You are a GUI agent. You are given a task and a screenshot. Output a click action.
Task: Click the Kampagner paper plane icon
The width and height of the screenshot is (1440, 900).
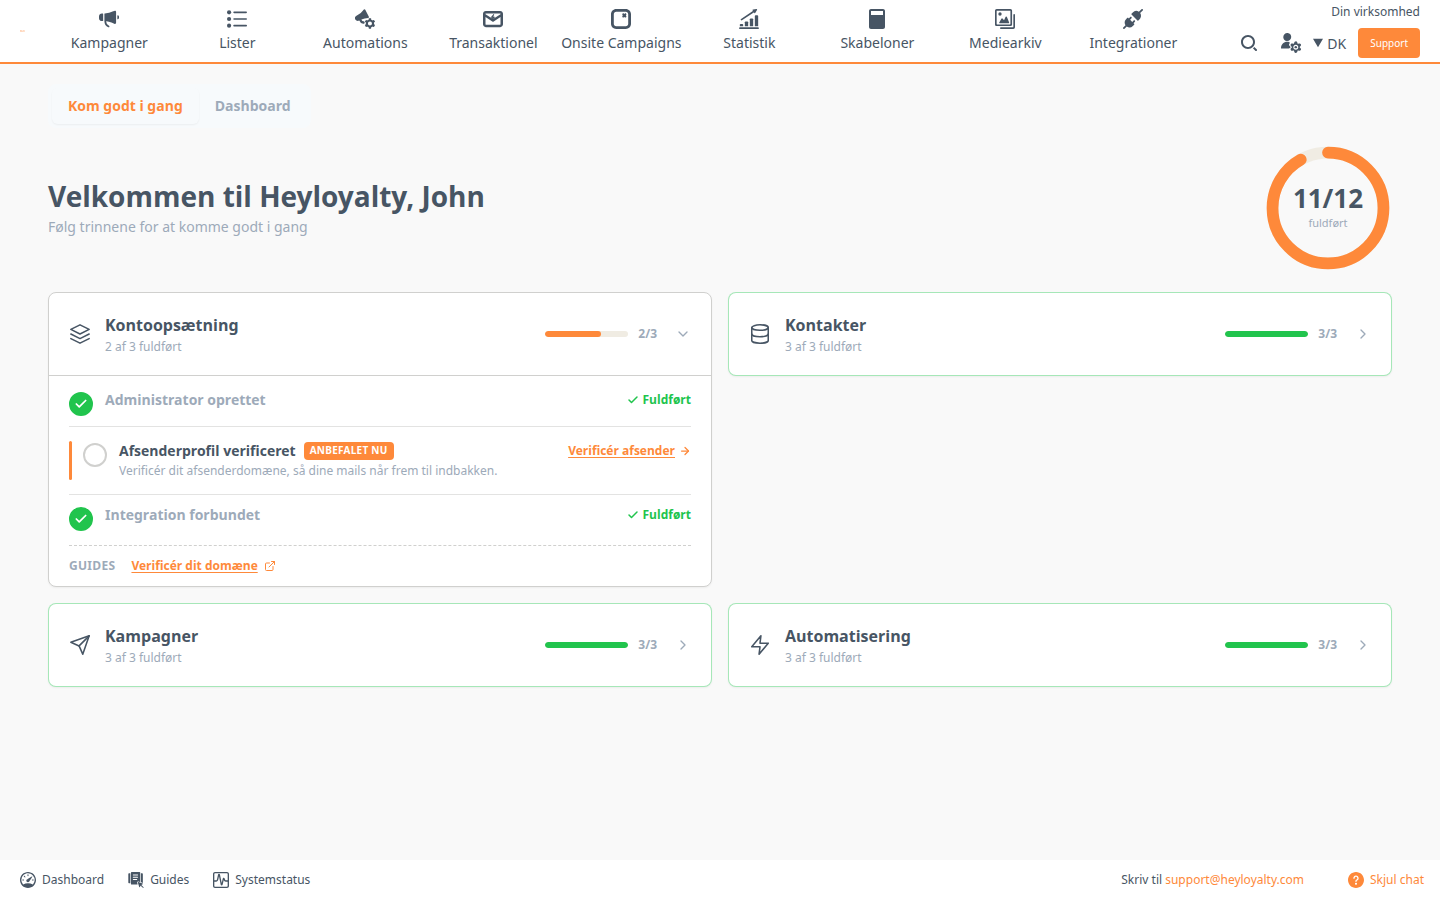pos(80,645)
